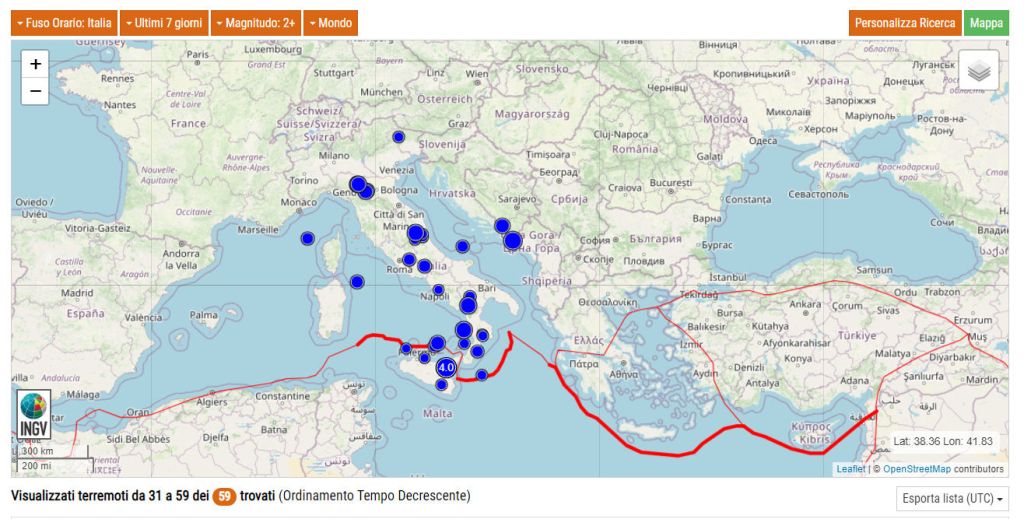The height and width of the screenshot is (519, 1024).
Task: Click the large marker near Montenegro coast
Action: pyautogui.click(x=512, y=240)
